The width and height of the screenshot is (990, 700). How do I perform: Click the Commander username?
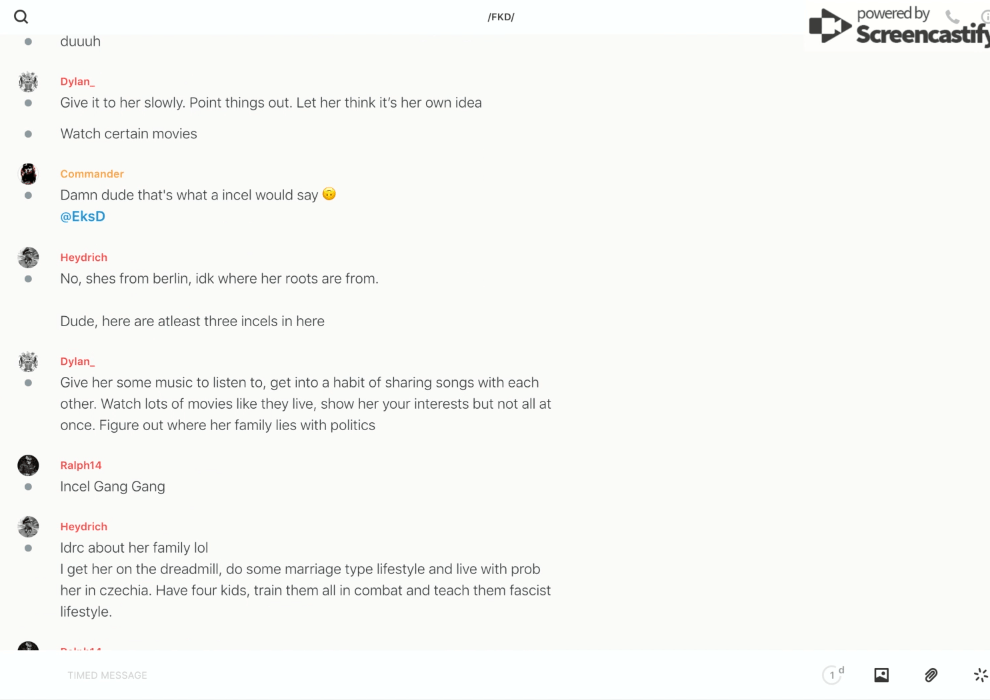(x=92, y=174)
